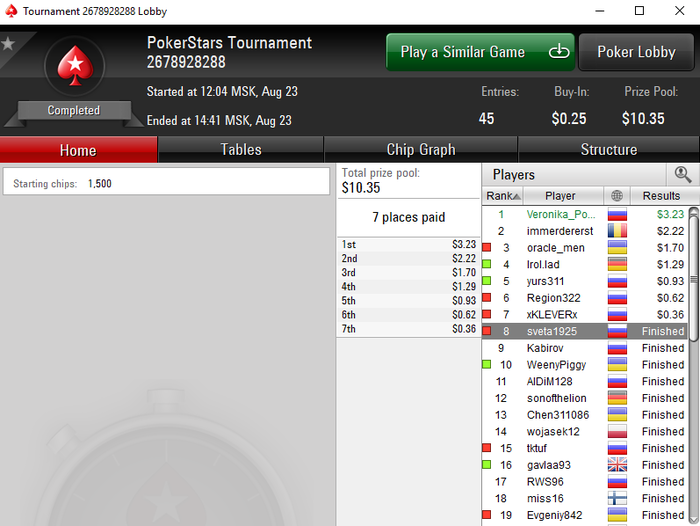The width and height of the screenshot is (700, 526).
Task: Select player Veronika_Po... in list
Action: pyautogui.click(x=585, y=214)
